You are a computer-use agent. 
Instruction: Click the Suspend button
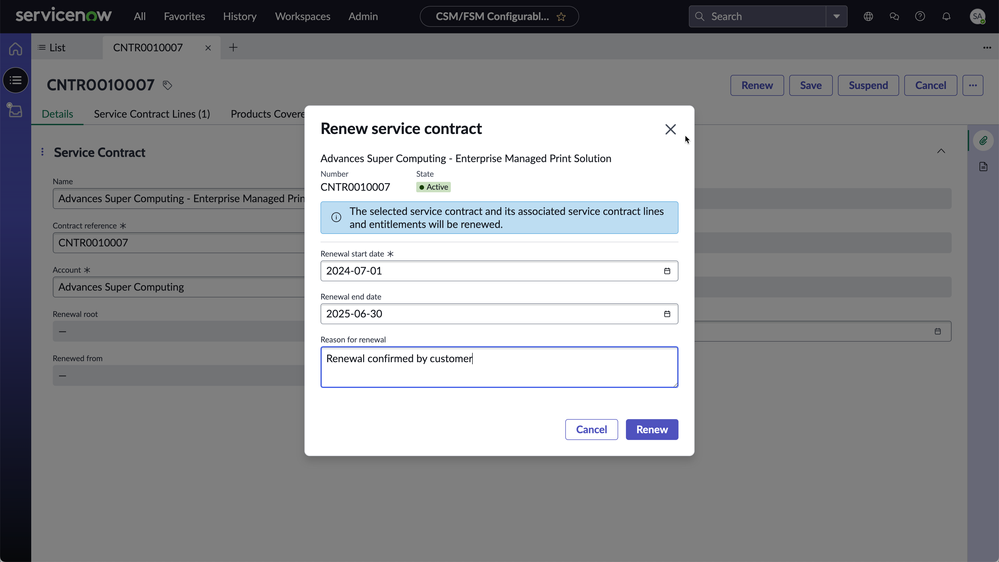(868, 85)
